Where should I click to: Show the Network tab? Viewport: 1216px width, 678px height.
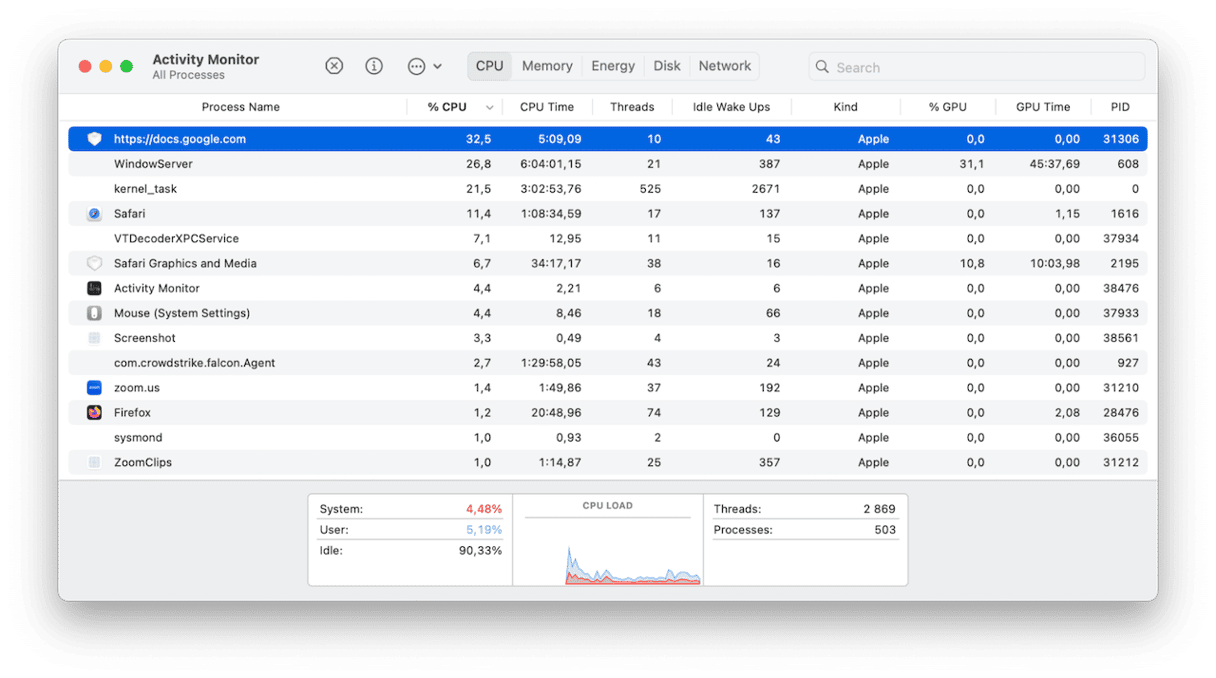(725, 66)
